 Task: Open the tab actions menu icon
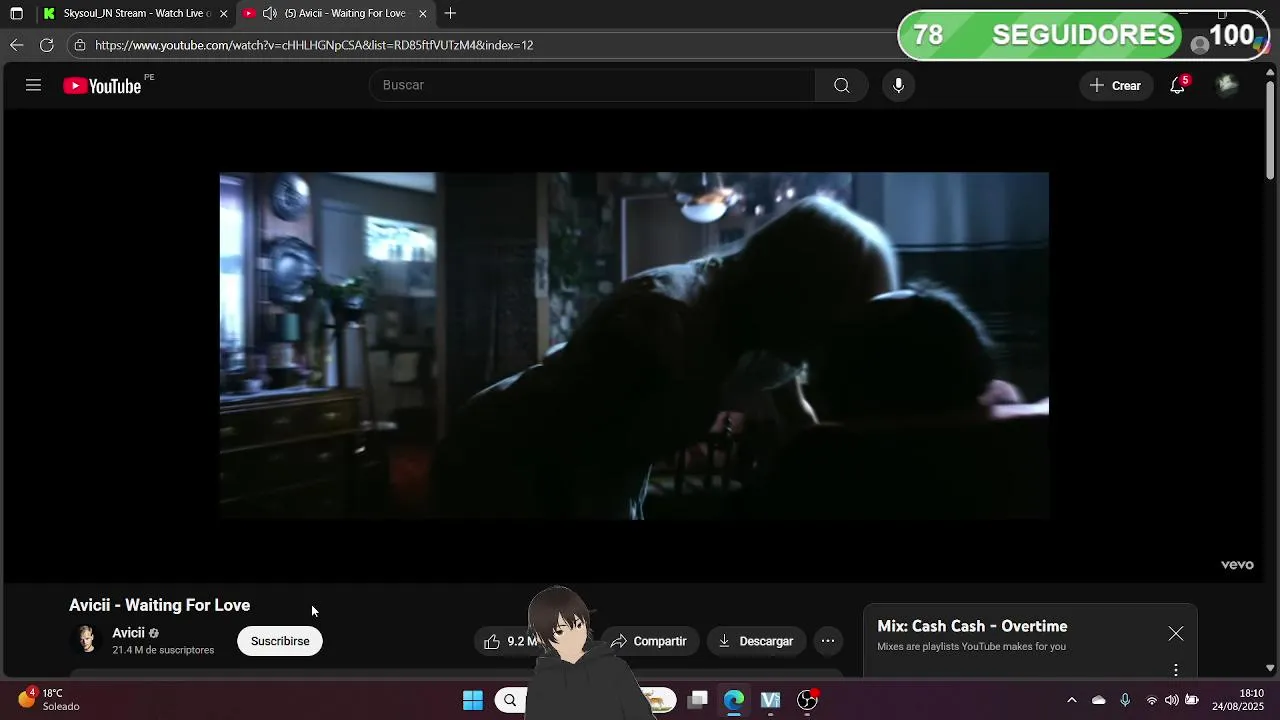(x=16, y=13)
